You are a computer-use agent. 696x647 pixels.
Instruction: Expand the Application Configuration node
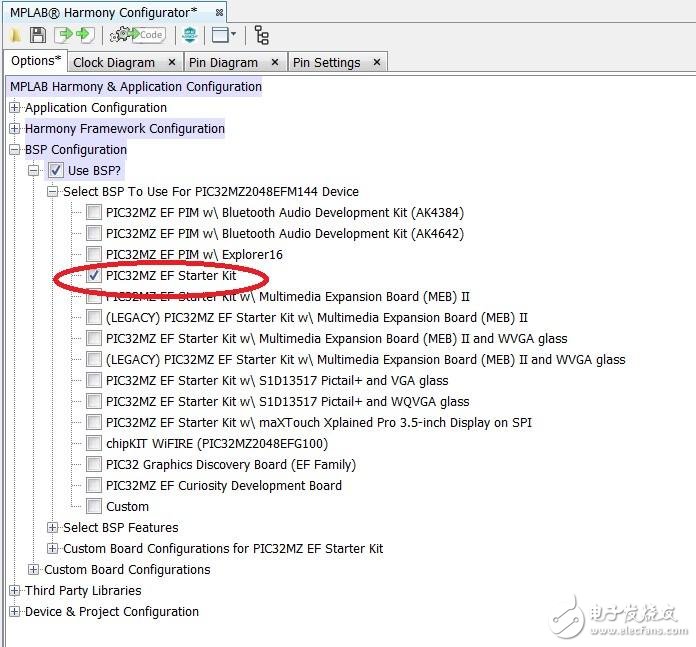point(14,108)
